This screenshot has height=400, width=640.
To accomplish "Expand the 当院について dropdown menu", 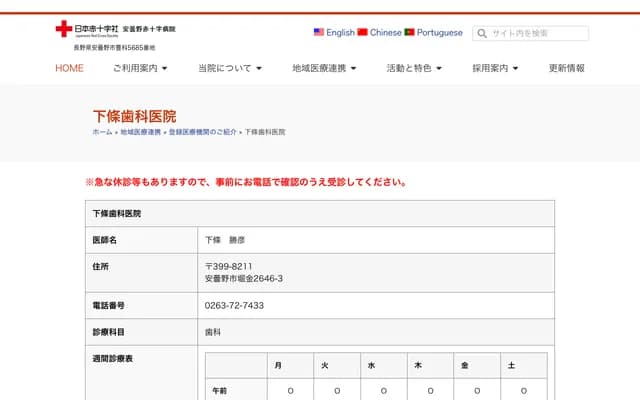I will click(229, 68).
